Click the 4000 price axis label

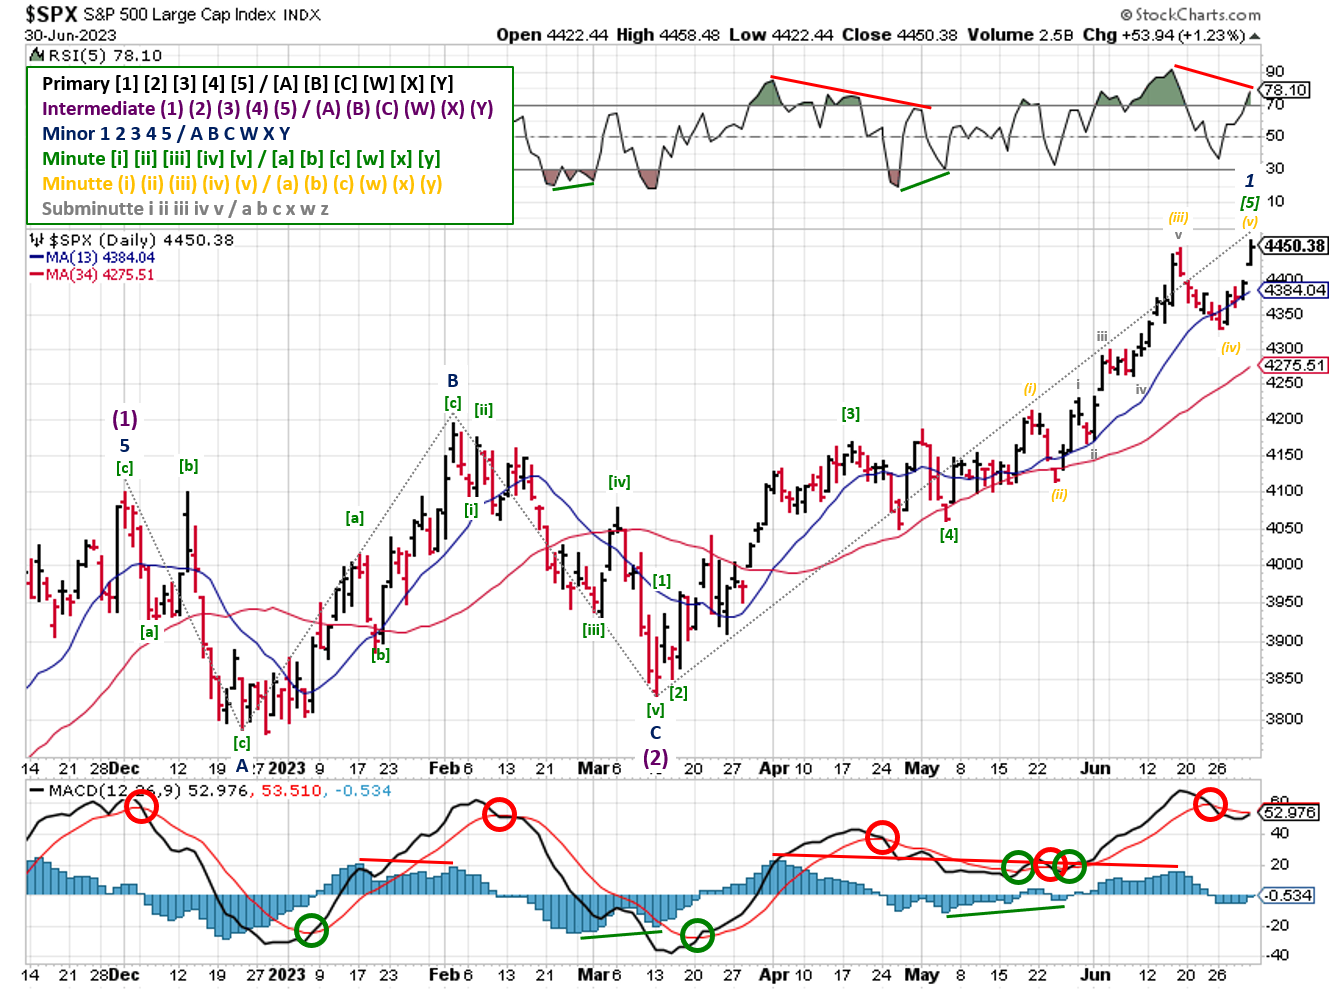tap(1284, 564)
